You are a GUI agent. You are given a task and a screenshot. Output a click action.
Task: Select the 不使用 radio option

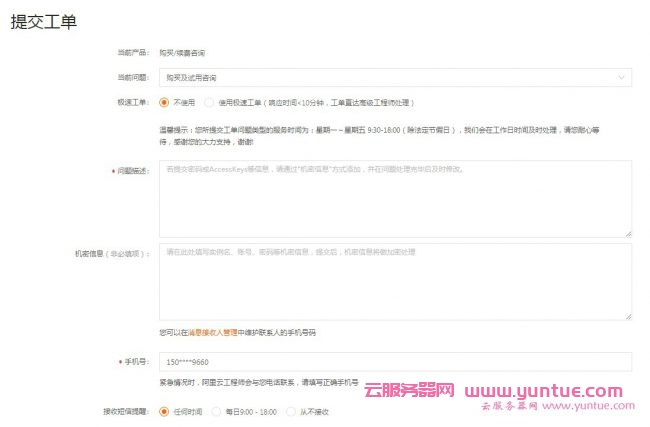pyautogui.click(x=165, y=102)
